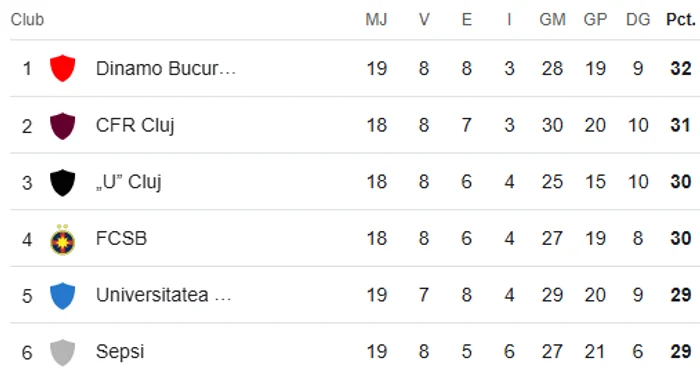Open the CFR Cluj team link
700x370 pixels.
[x=135, y=125]
